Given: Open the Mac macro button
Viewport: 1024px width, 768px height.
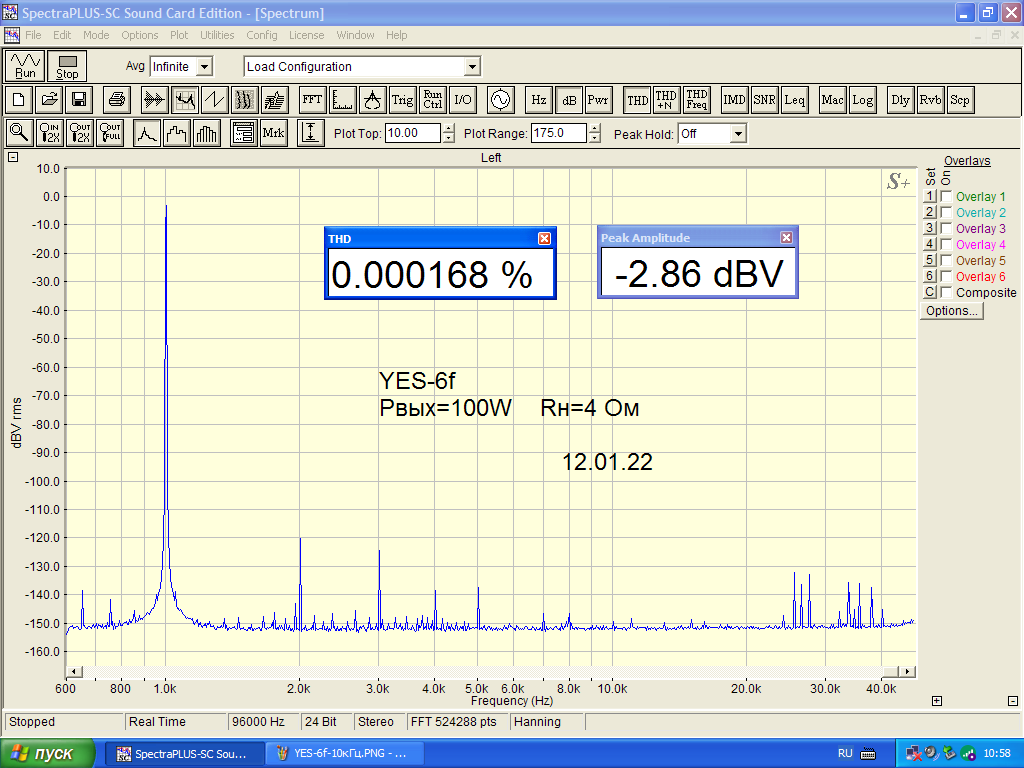Looking at the screenshot, I should pyautogui.click(x=832, y=100).
